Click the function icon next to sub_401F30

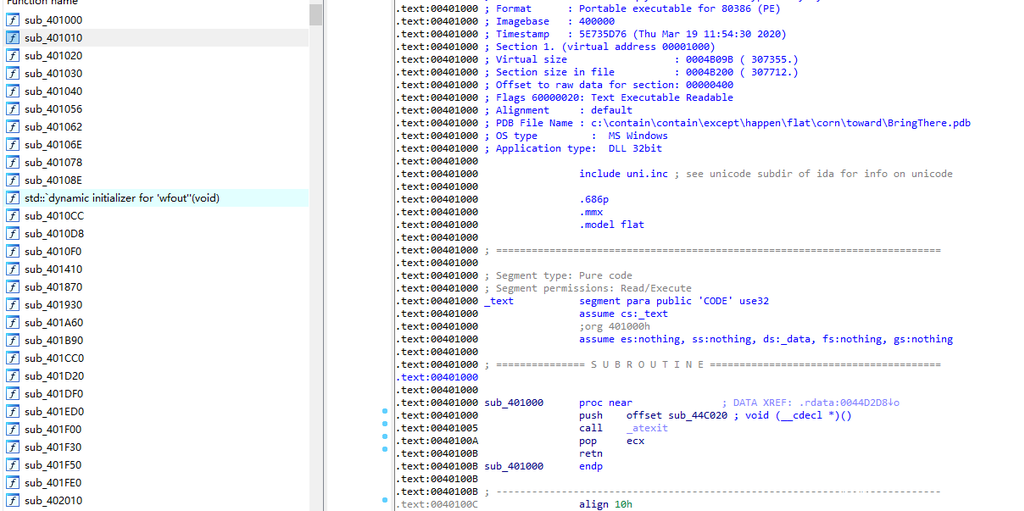[x=13, y=447]
